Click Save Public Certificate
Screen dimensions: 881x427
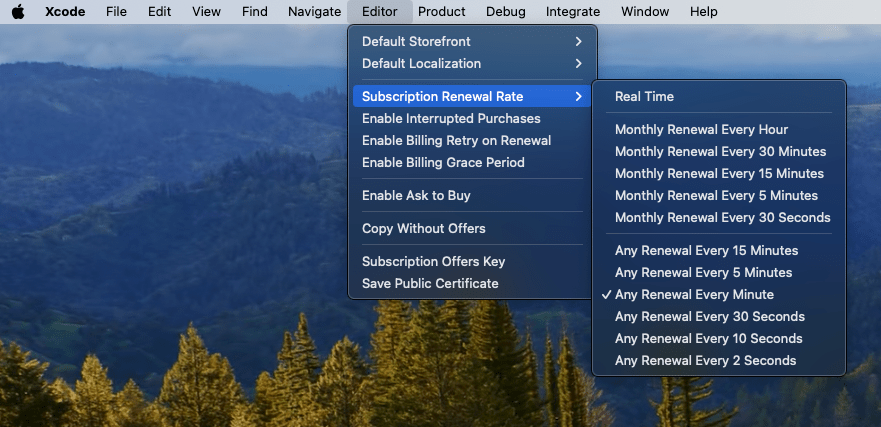[x=430, y=284]
